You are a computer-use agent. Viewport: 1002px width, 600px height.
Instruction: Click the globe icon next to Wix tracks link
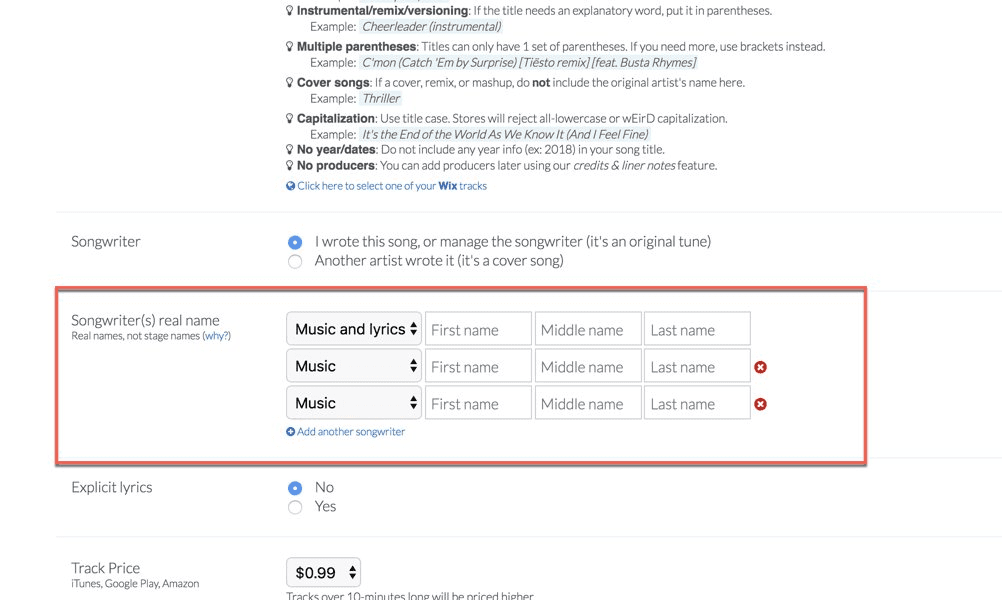[x=291, y=186]
